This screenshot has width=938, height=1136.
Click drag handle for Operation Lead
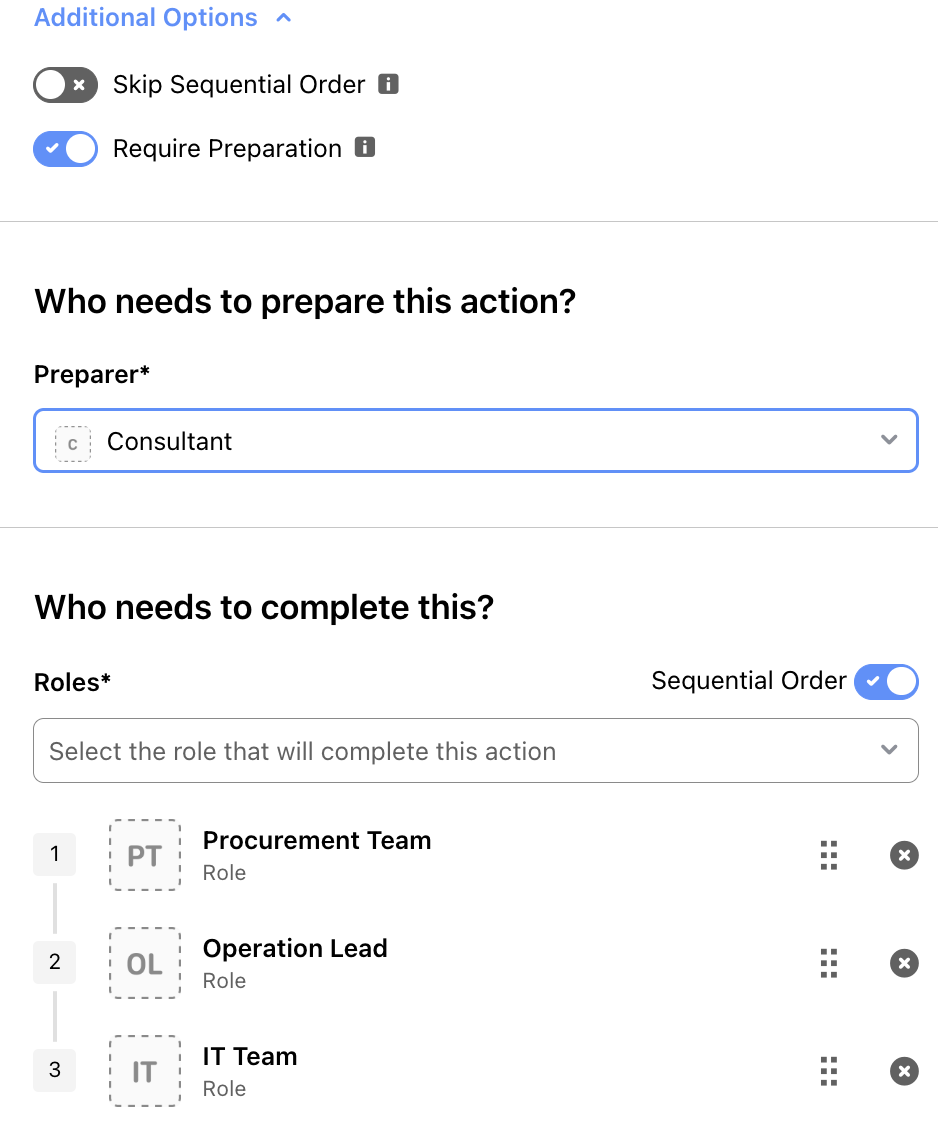828,963
